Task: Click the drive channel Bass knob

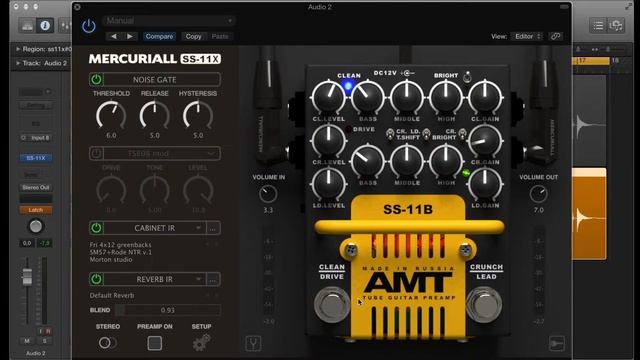Action: point(367,162)
